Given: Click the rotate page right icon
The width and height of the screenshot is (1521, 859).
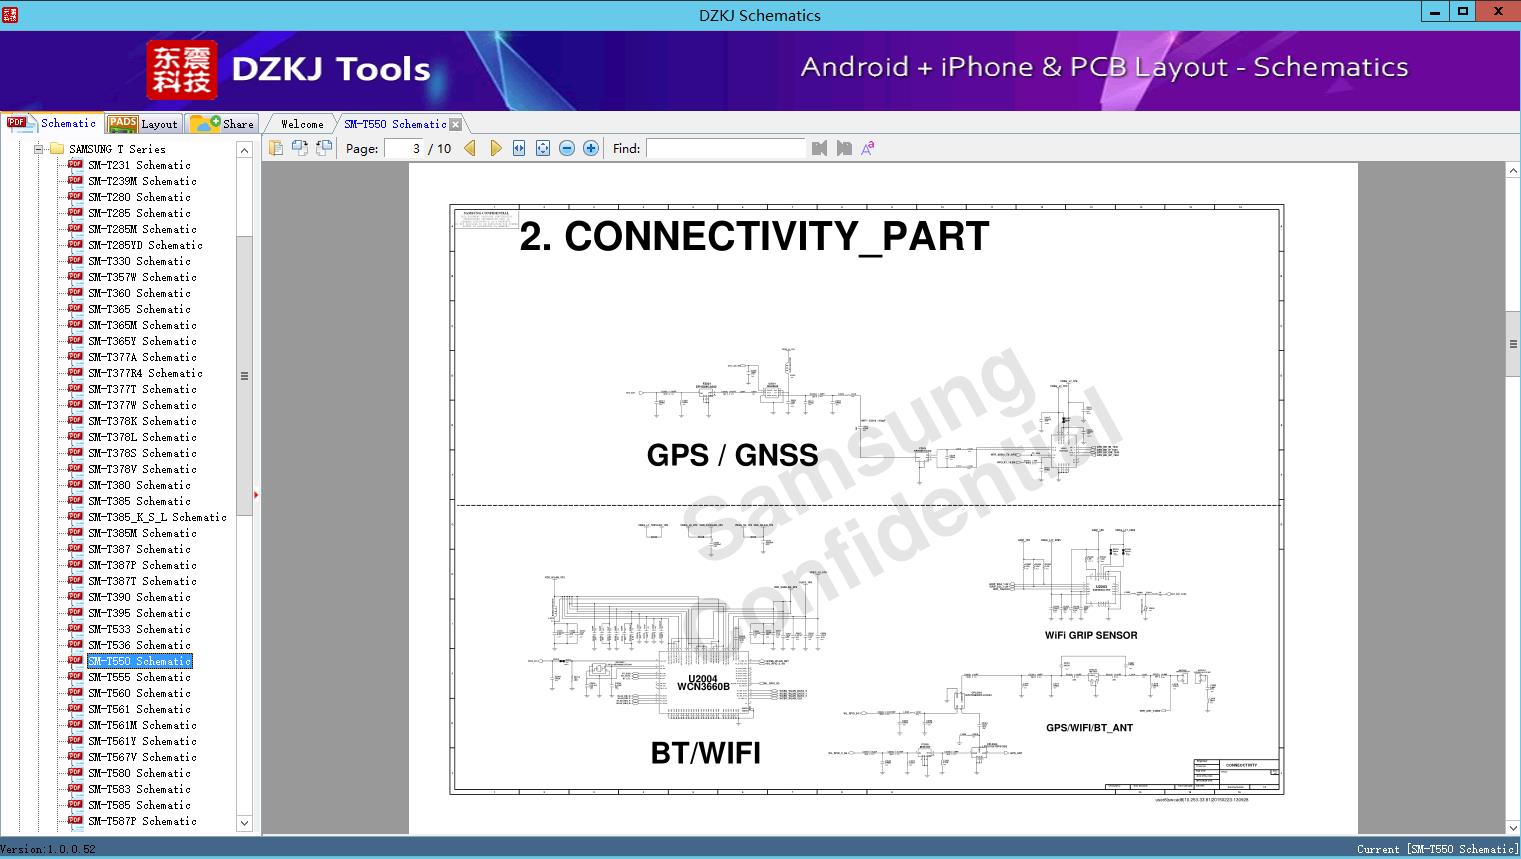Looking at the screenshot, I should coord(324,148).
